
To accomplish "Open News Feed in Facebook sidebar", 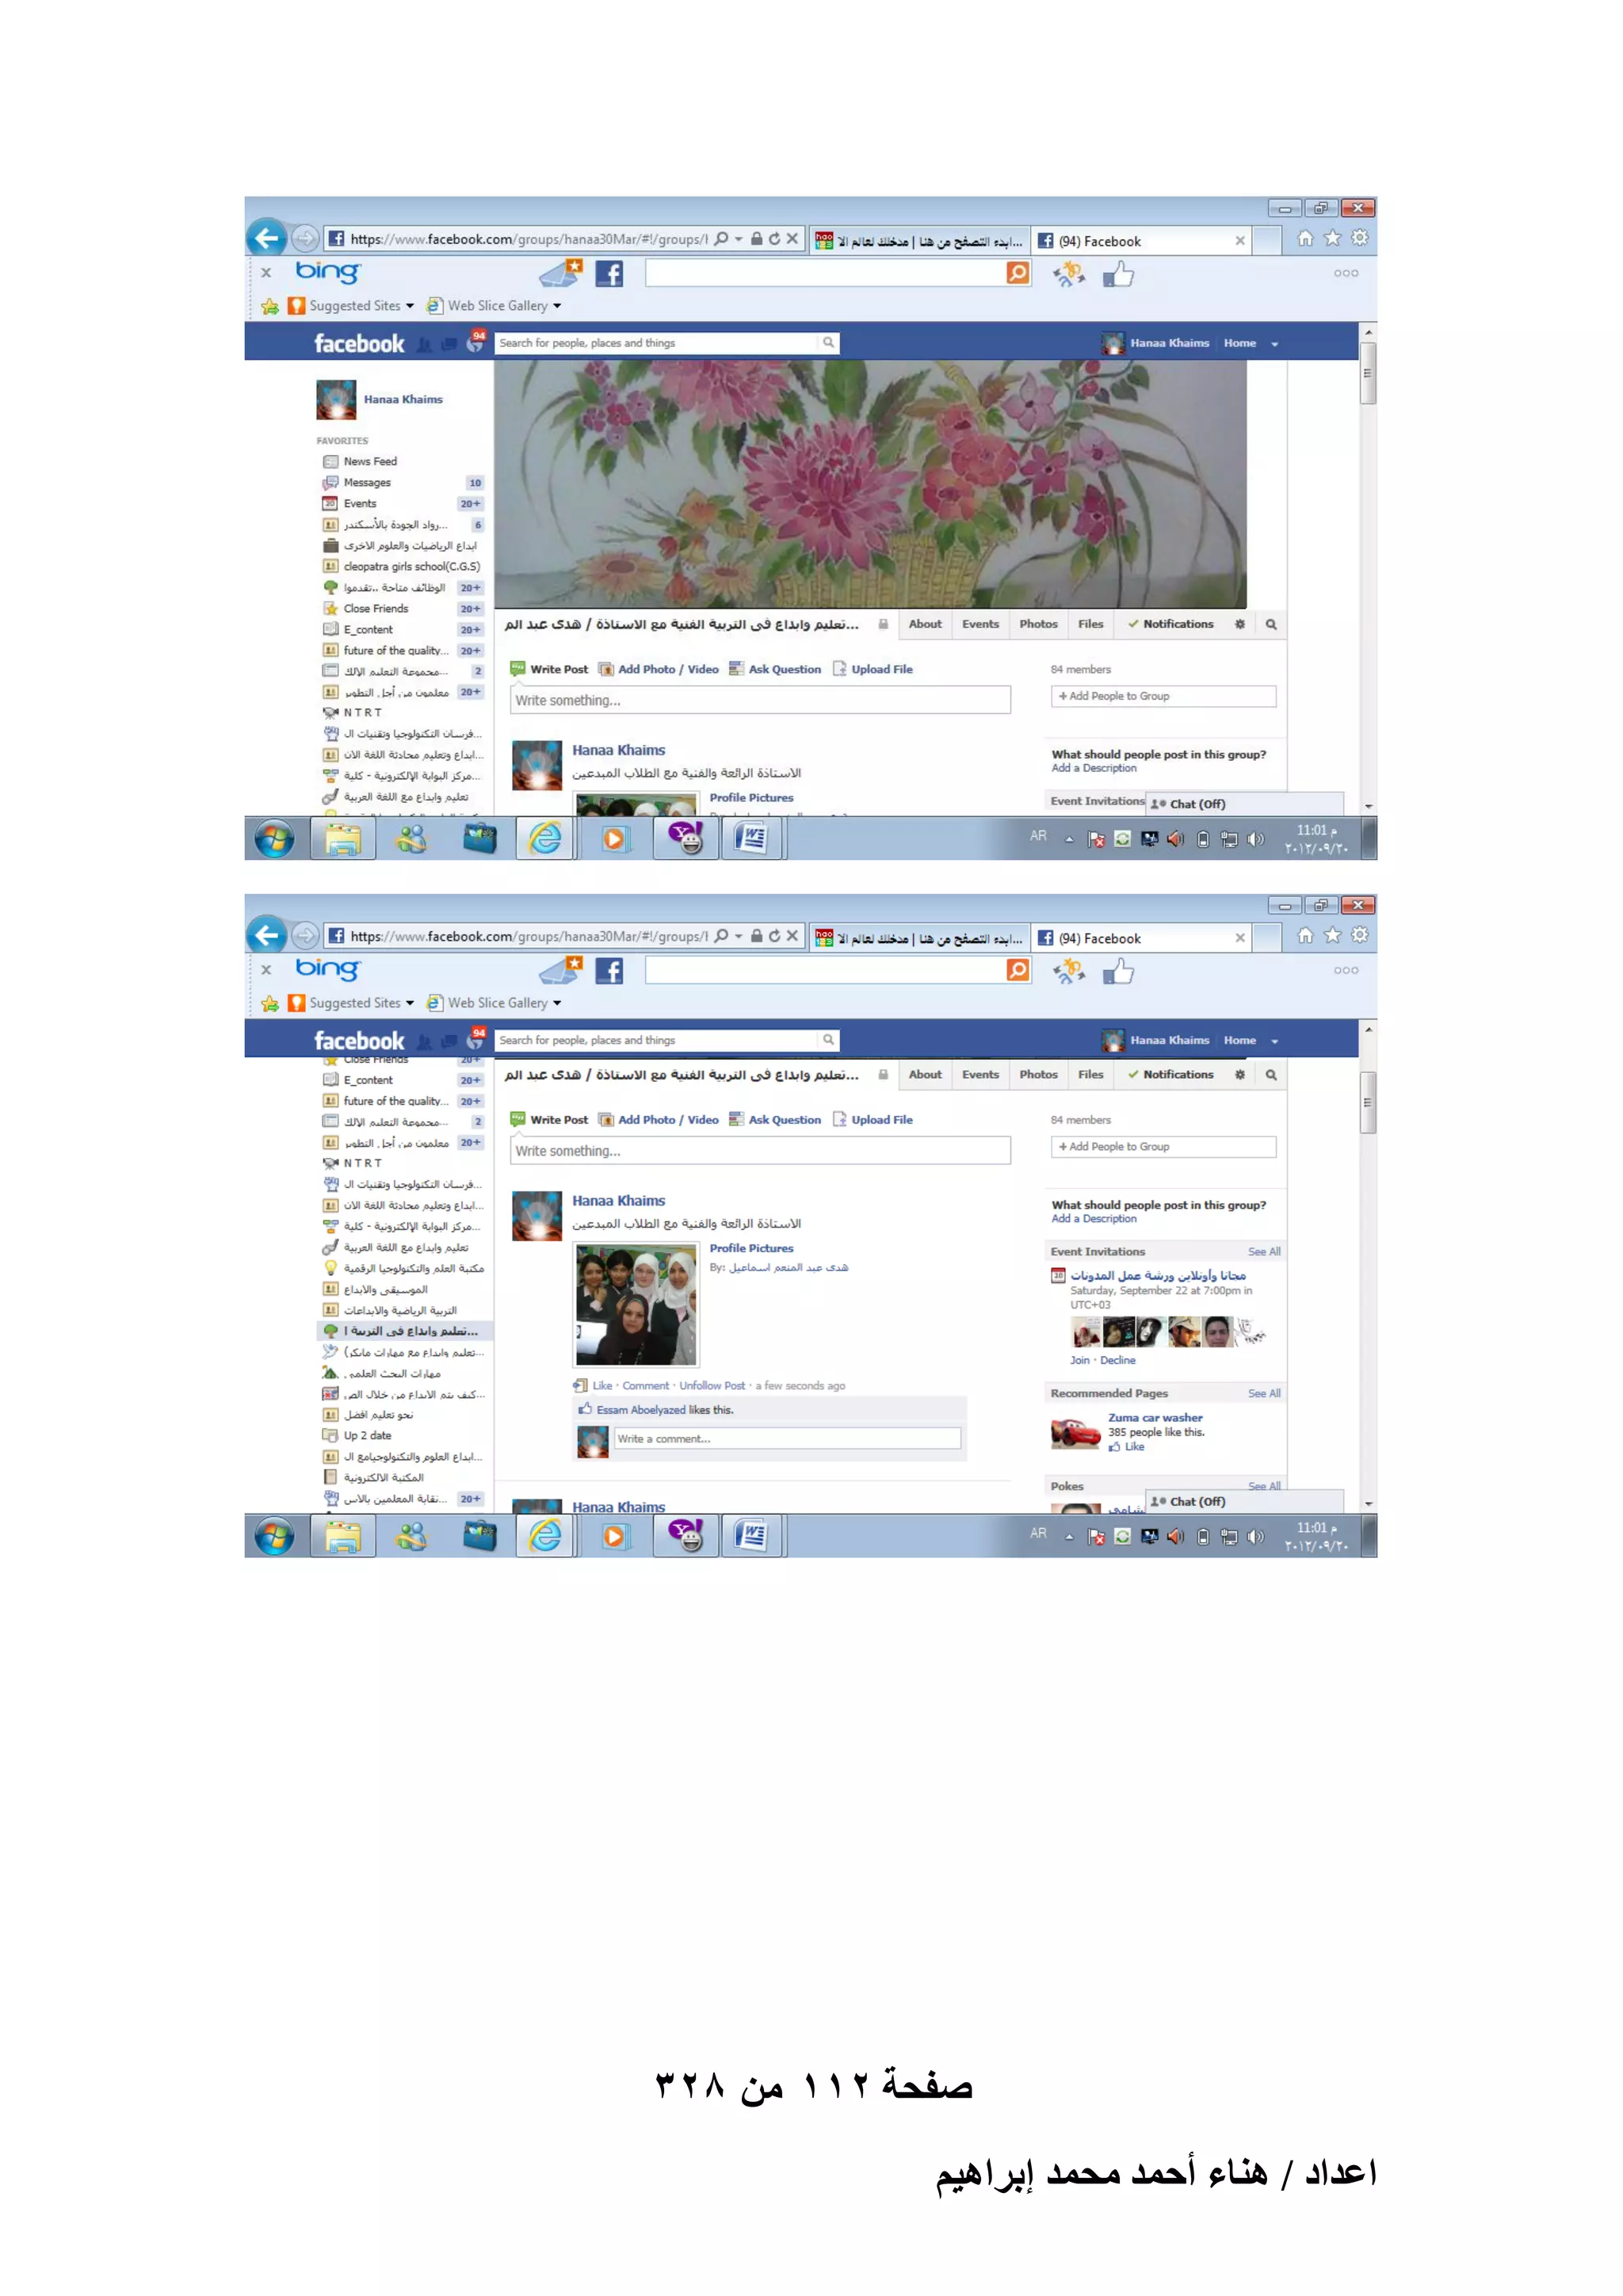I will [369, 461].
